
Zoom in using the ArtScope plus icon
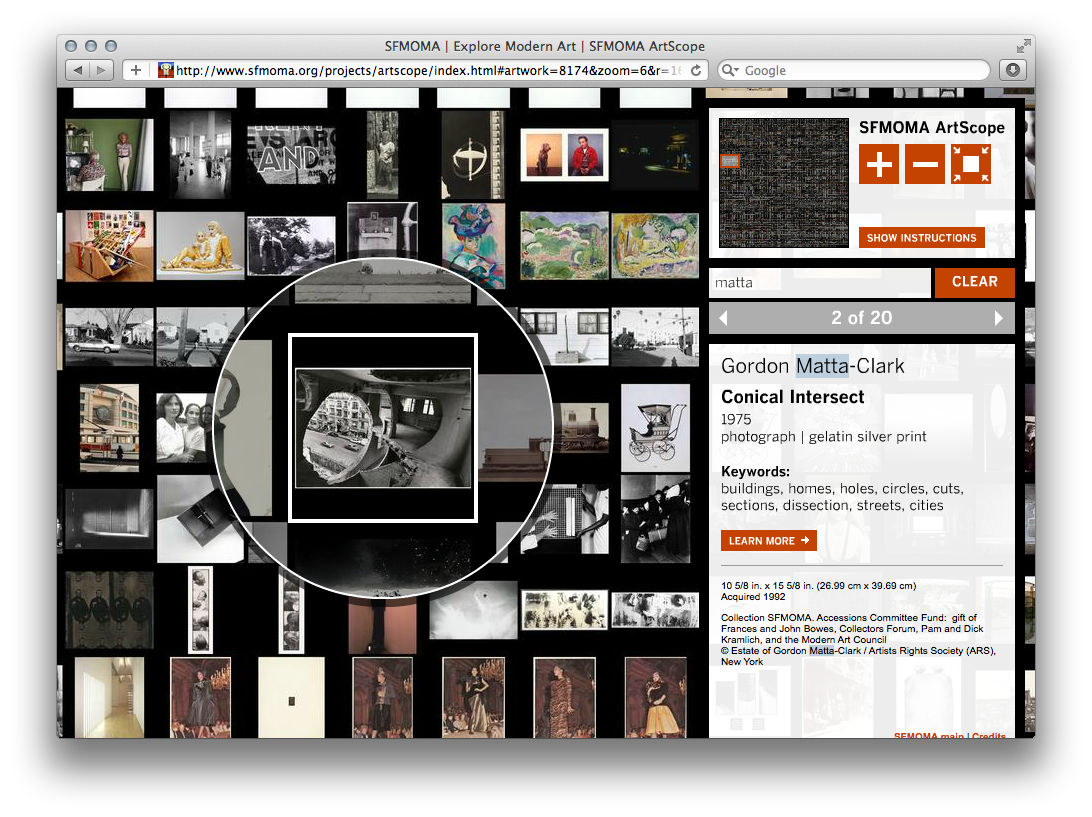tap(878, 163)
